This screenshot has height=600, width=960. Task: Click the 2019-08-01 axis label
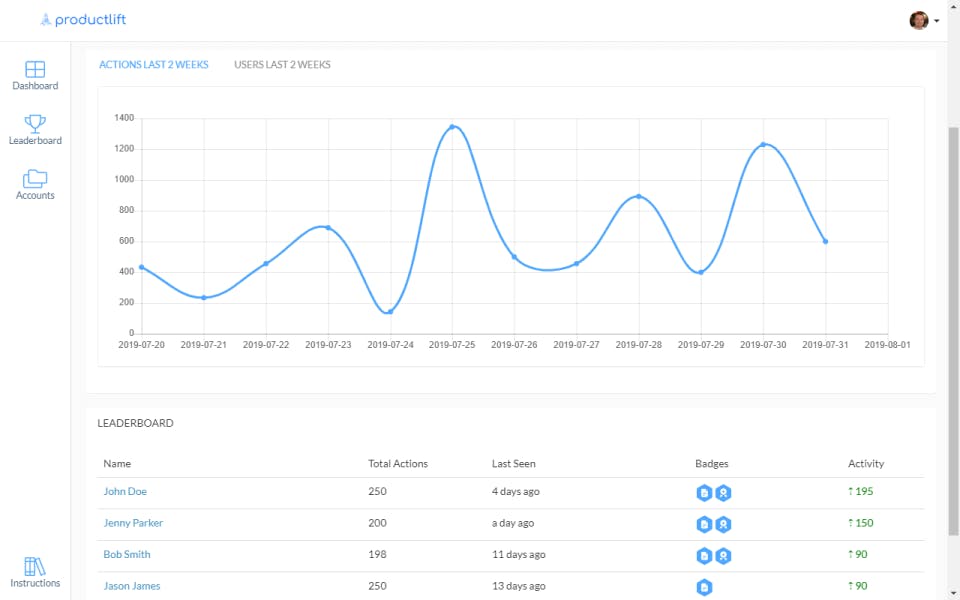click(x=887, y=345)
